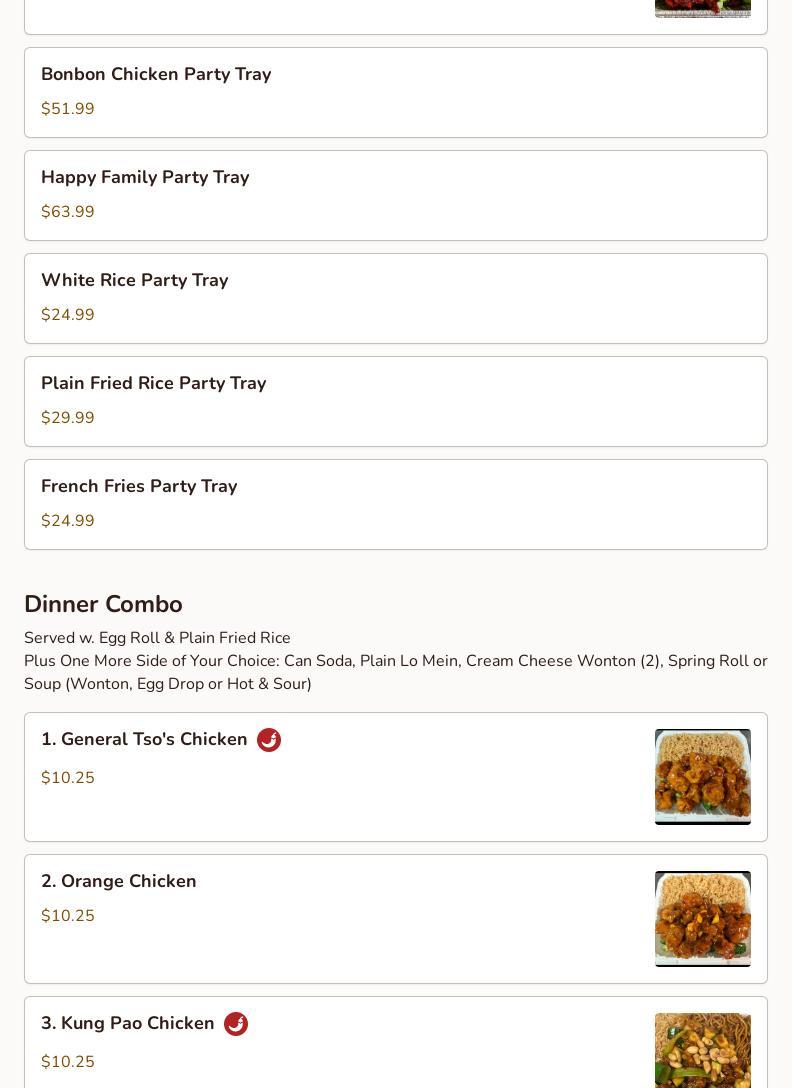792x1088 pixels.
Task: Click partially visible food photo at top
Action: [x=702, y=8]
